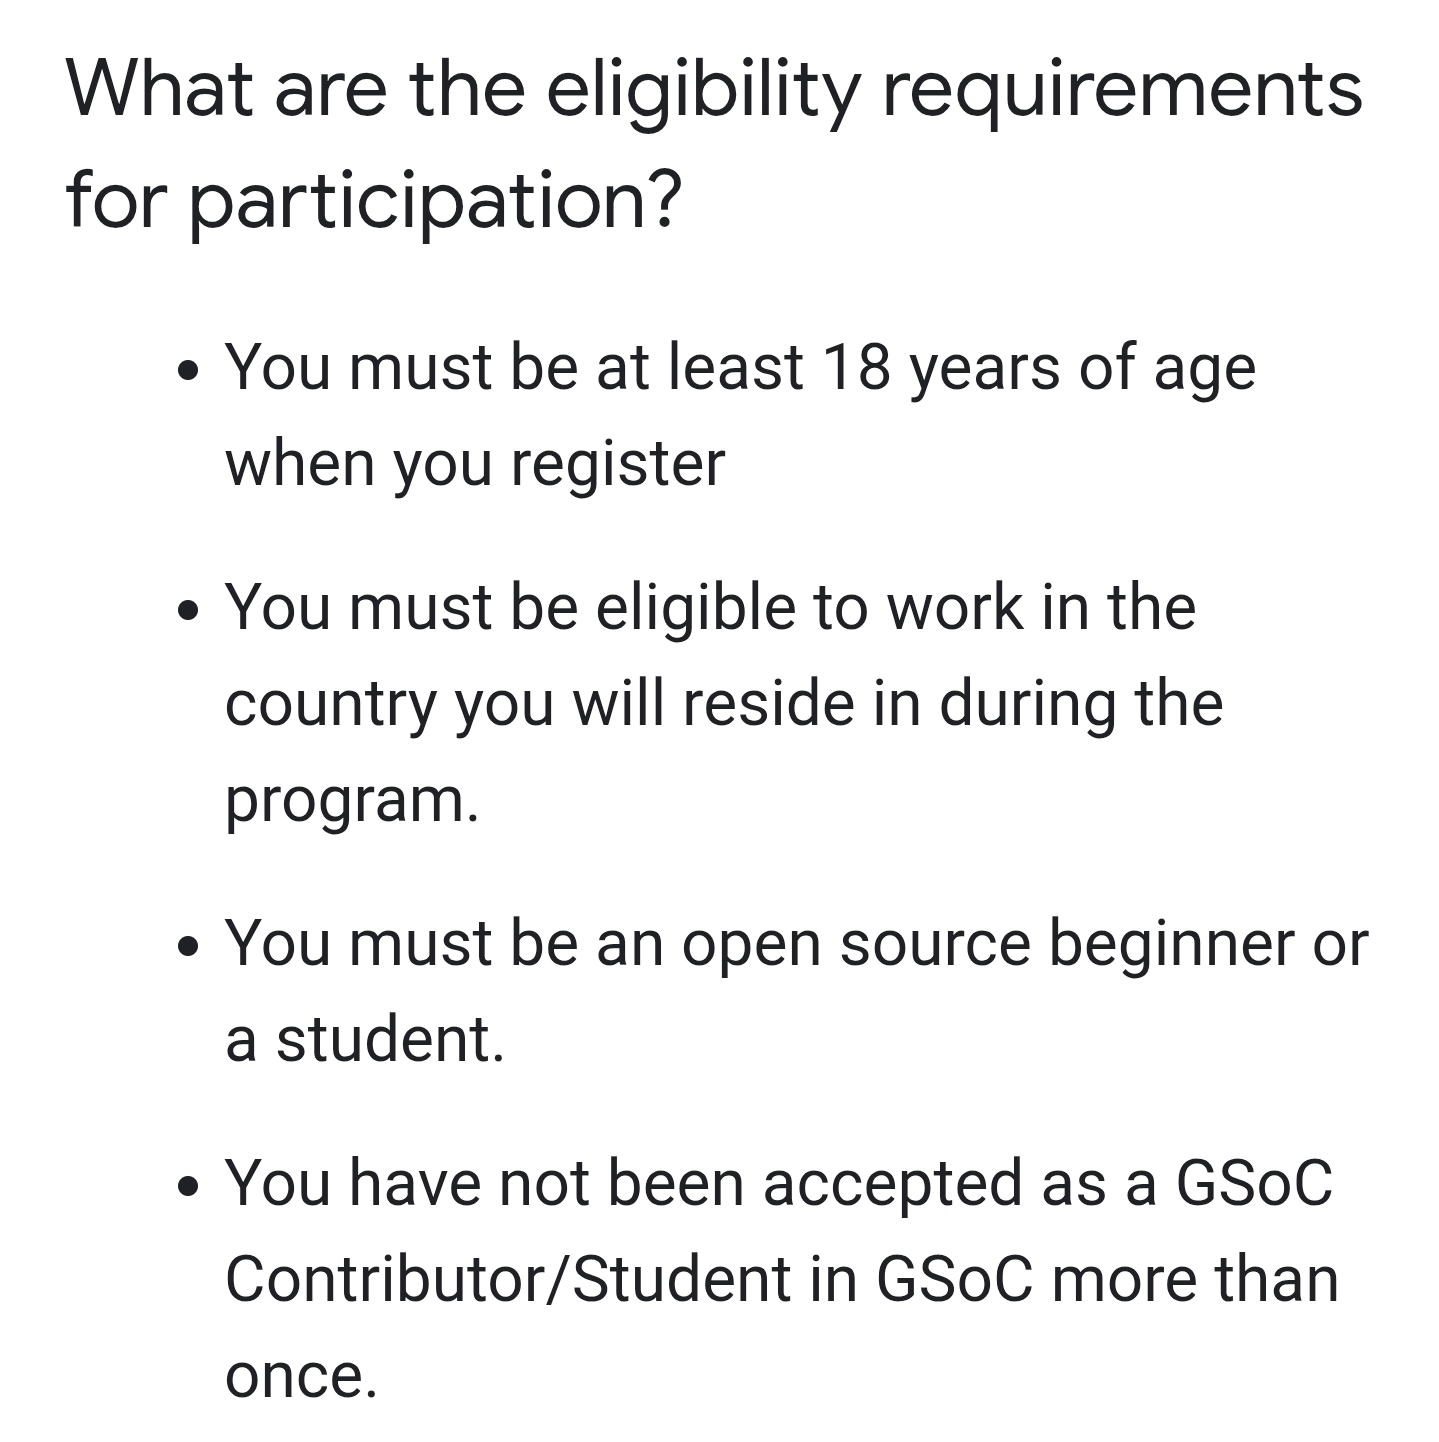Click the word "program."
Screen dimensions: 1439x1442
click(352, 800)
